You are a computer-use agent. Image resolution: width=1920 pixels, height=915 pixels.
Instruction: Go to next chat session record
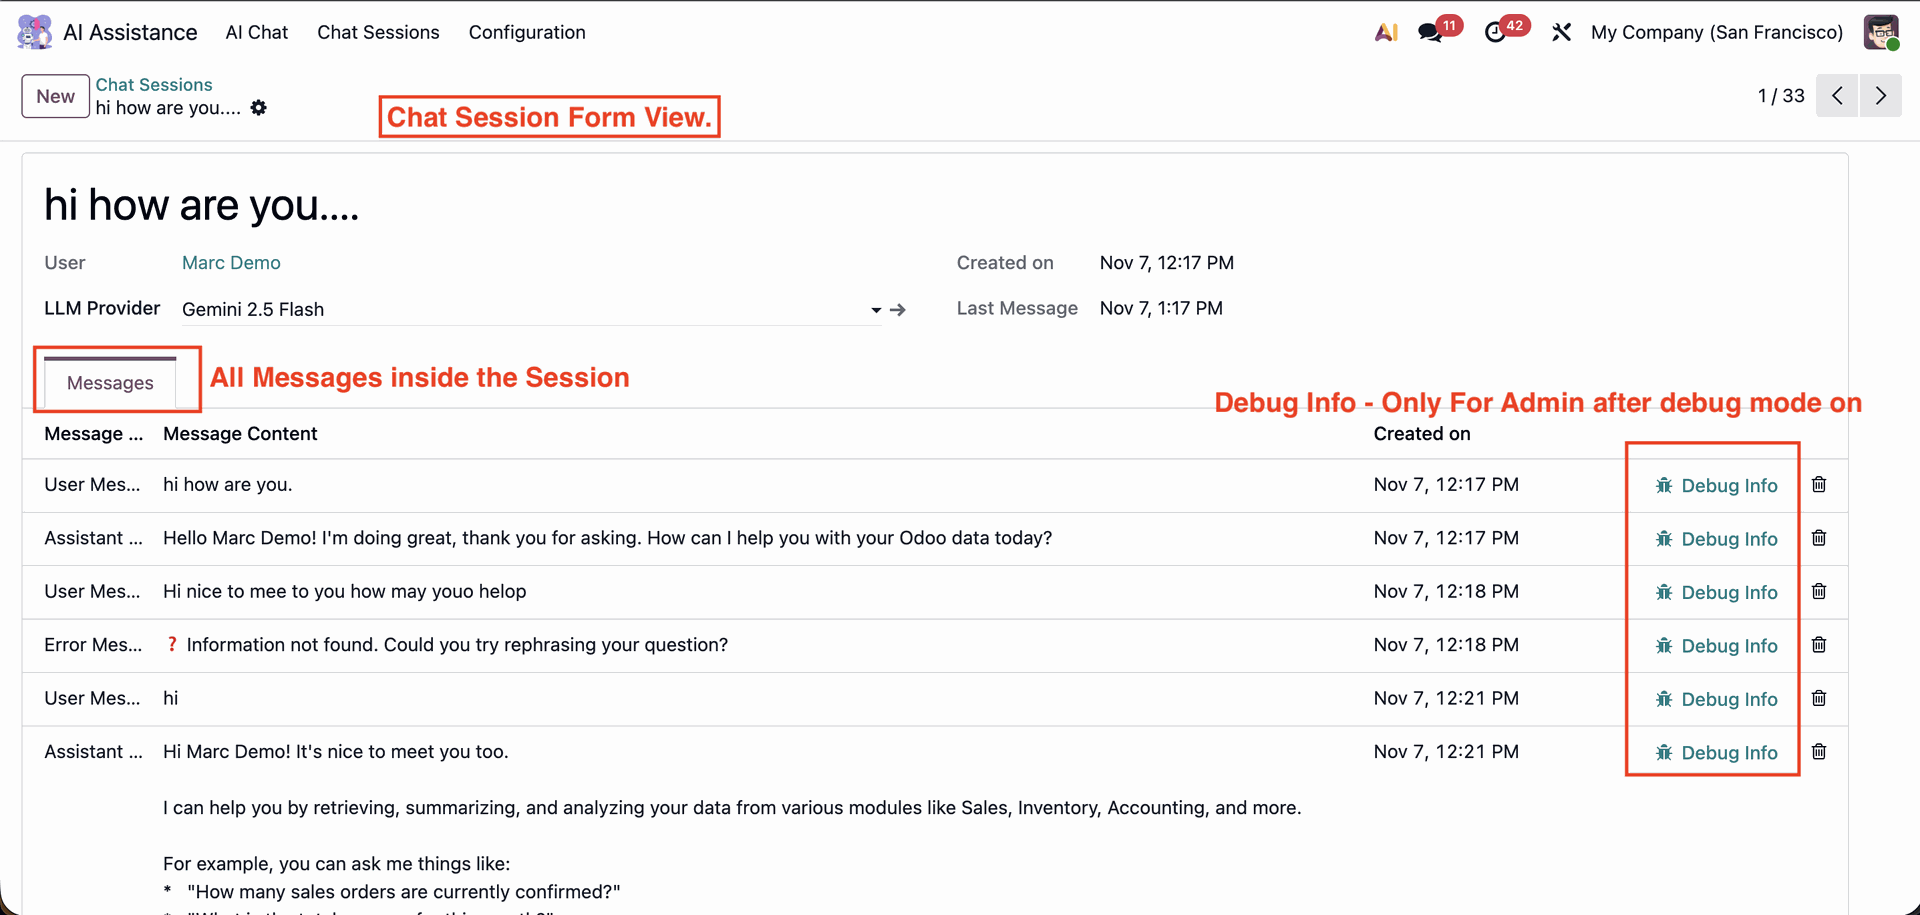point(1881,96)
